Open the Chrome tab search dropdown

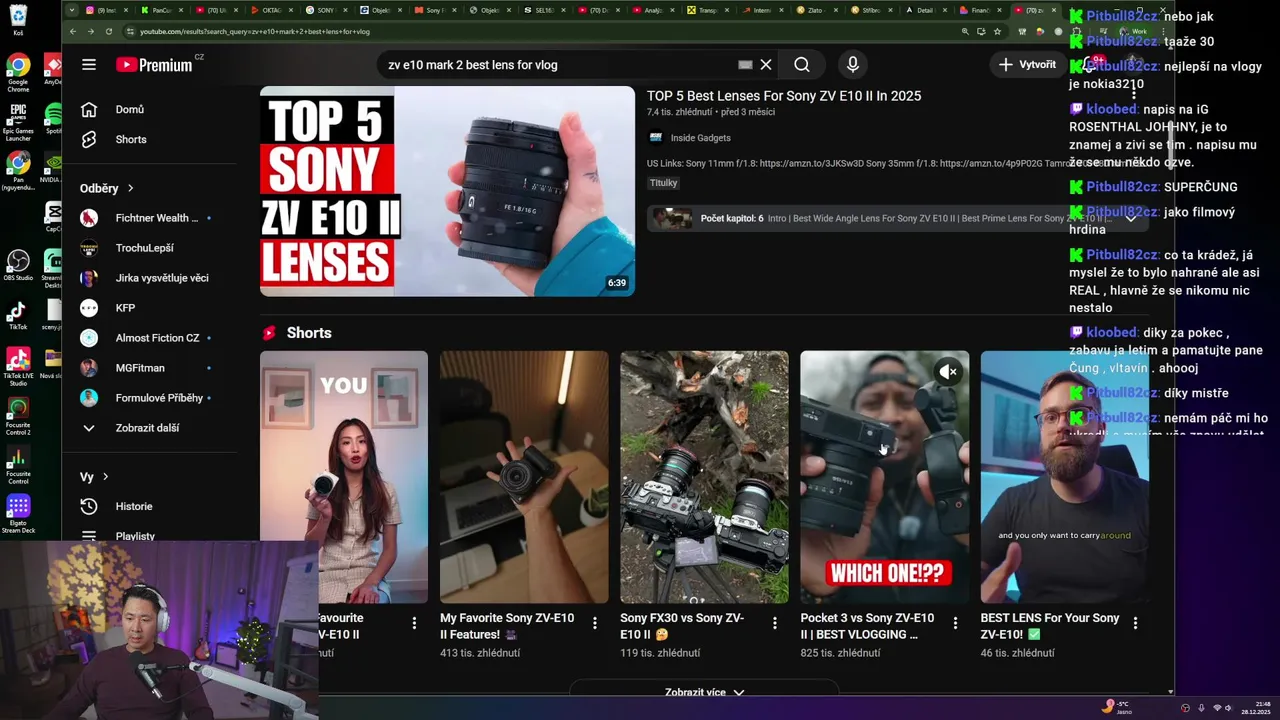pyautogui.click(x=72, y=10)
